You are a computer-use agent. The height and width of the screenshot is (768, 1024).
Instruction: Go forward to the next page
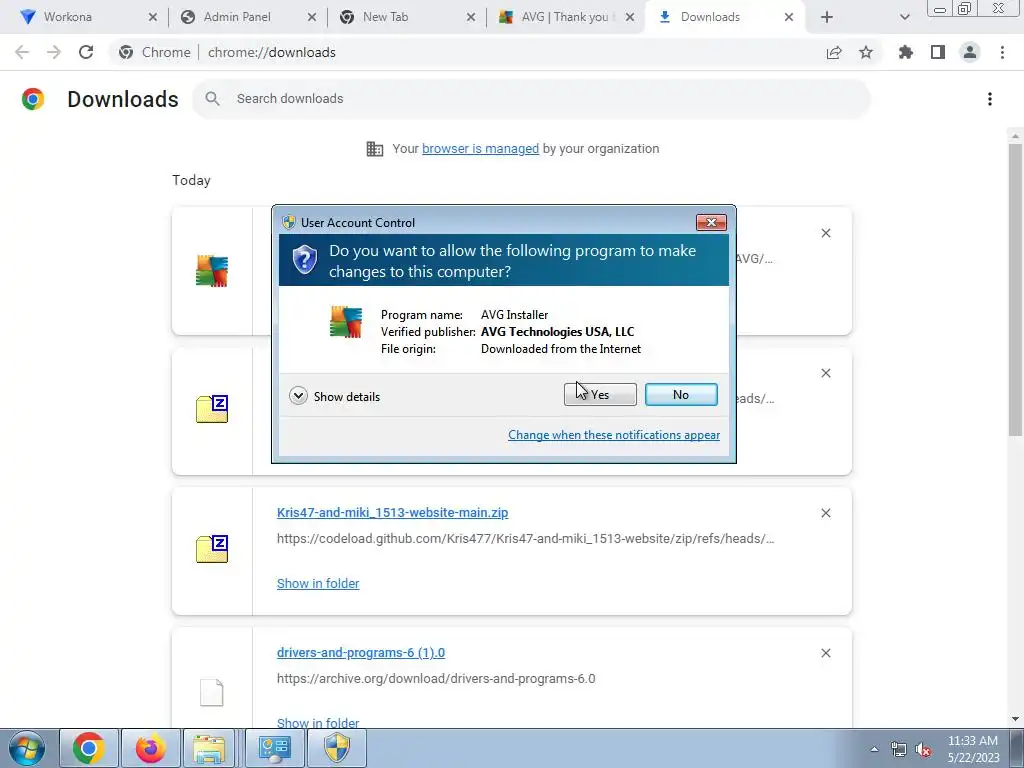pos(54,52)
